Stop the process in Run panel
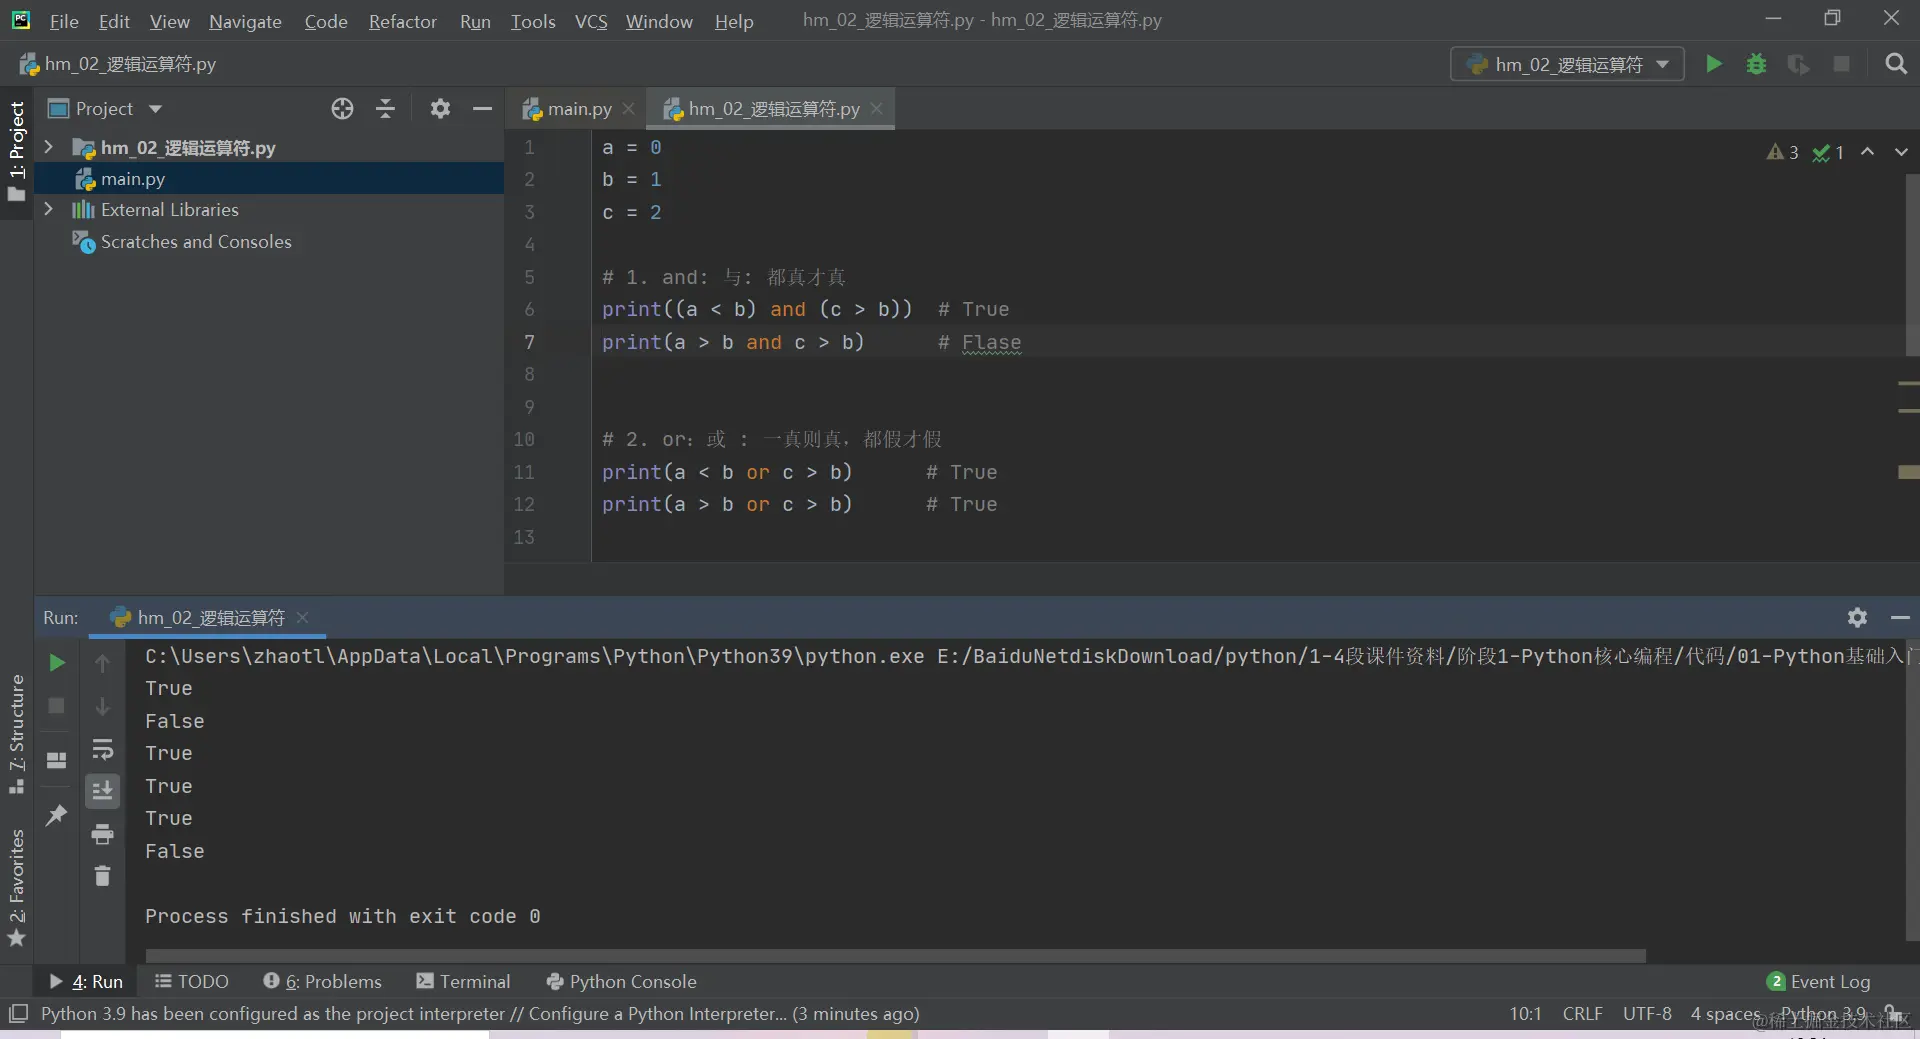This screenshot has width=1920, height=1039. [x=57, y=706]
